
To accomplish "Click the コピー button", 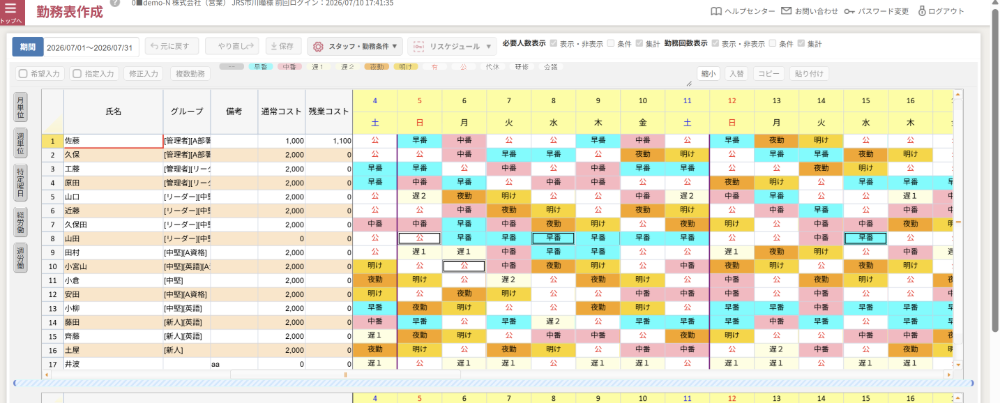I will 768,73.
